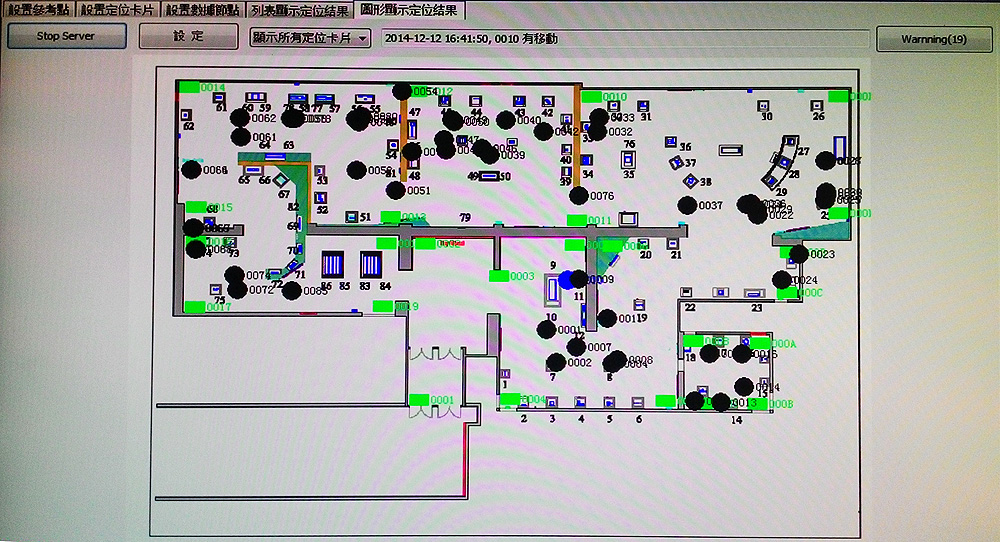
Task: Click the black tag marker labeled 0076
Action: 578,196
